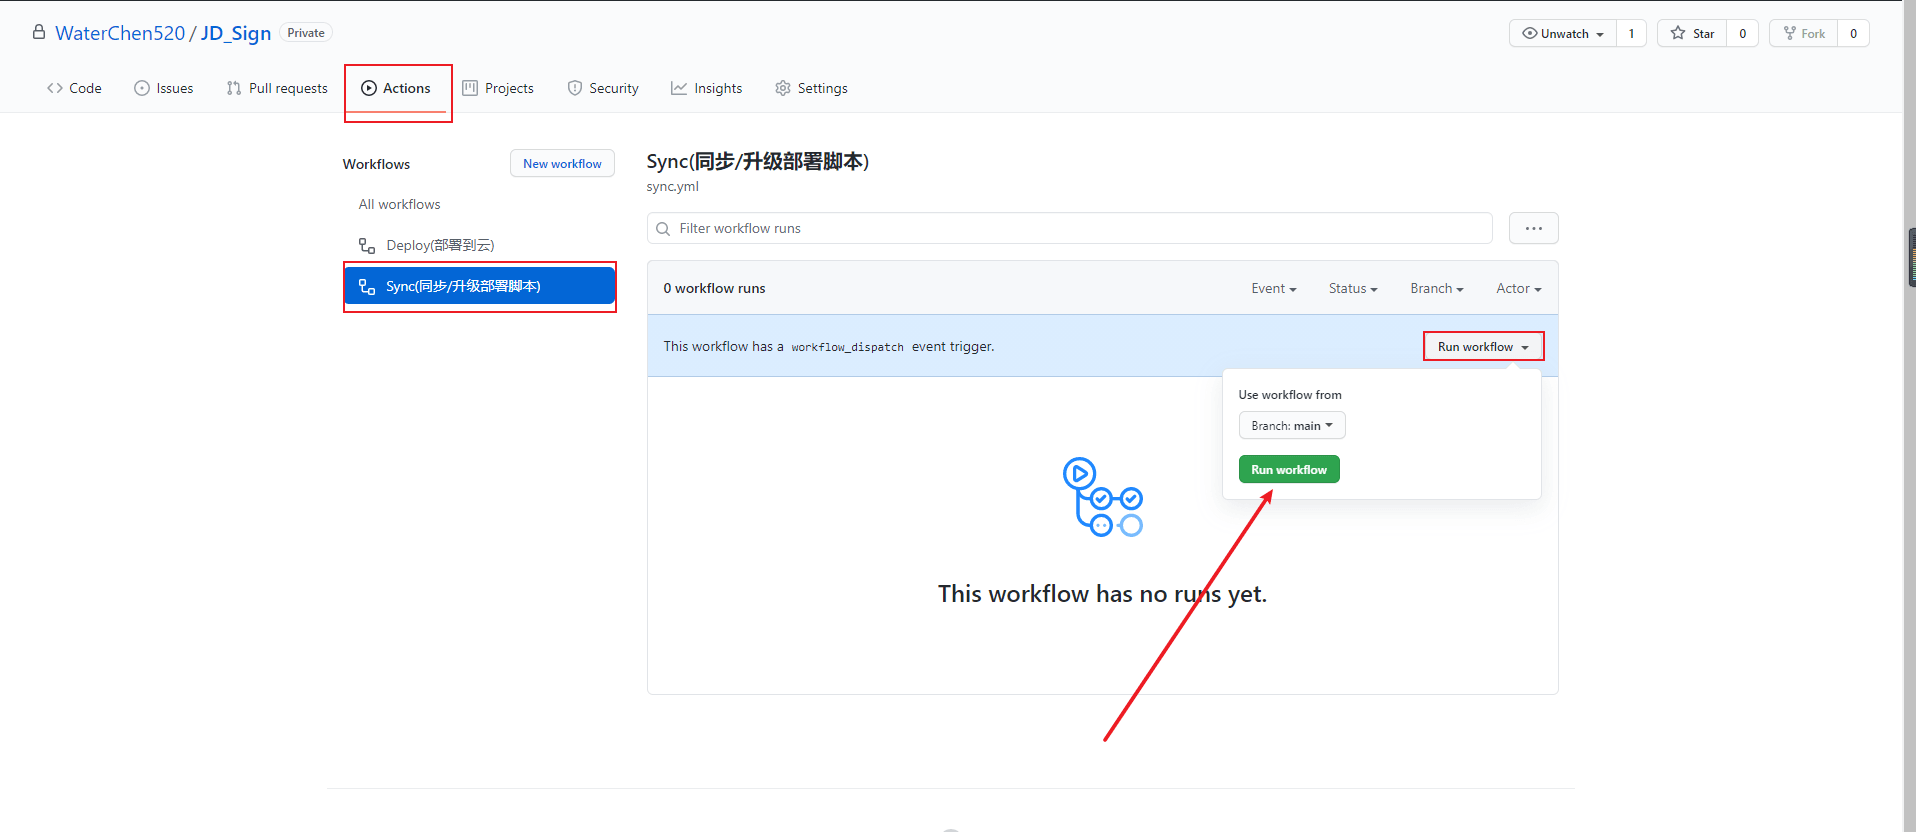The image size is (1916, 832).
Task: Expand the Actor filter dropdown
Action: click(1518, 289)
